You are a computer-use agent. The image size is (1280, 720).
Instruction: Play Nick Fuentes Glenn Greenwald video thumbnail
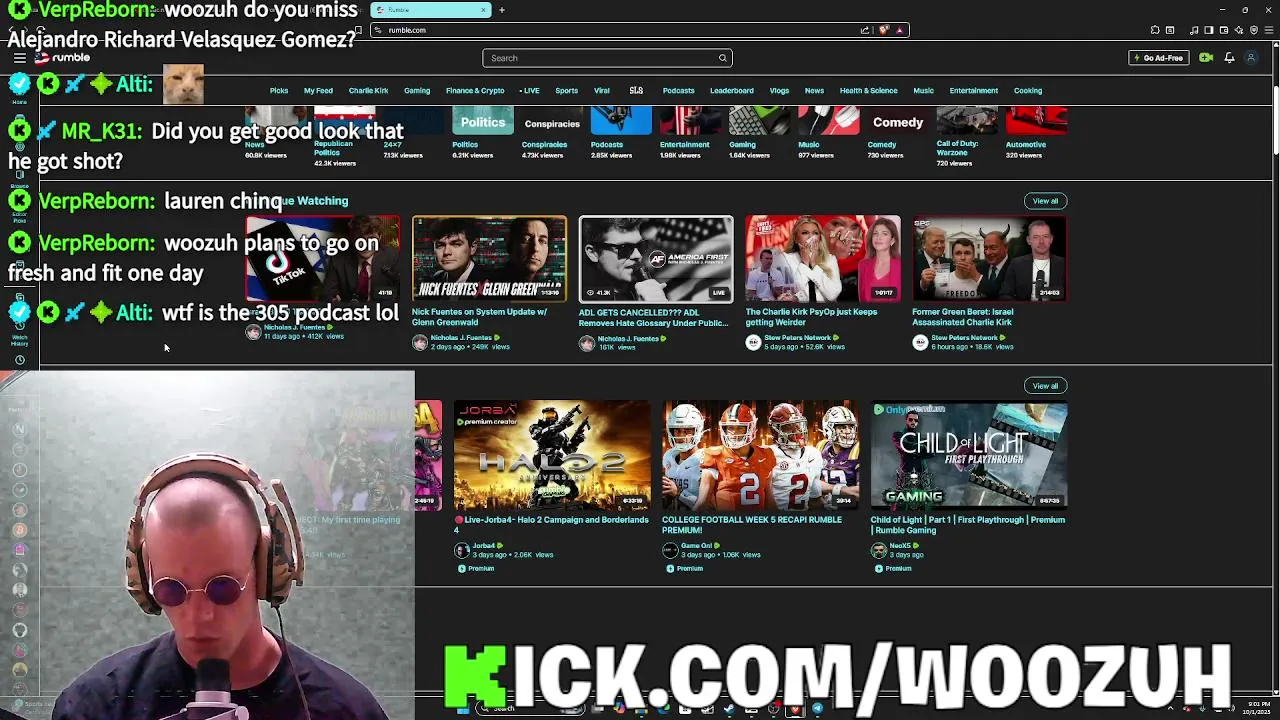(x=489, y=259)
